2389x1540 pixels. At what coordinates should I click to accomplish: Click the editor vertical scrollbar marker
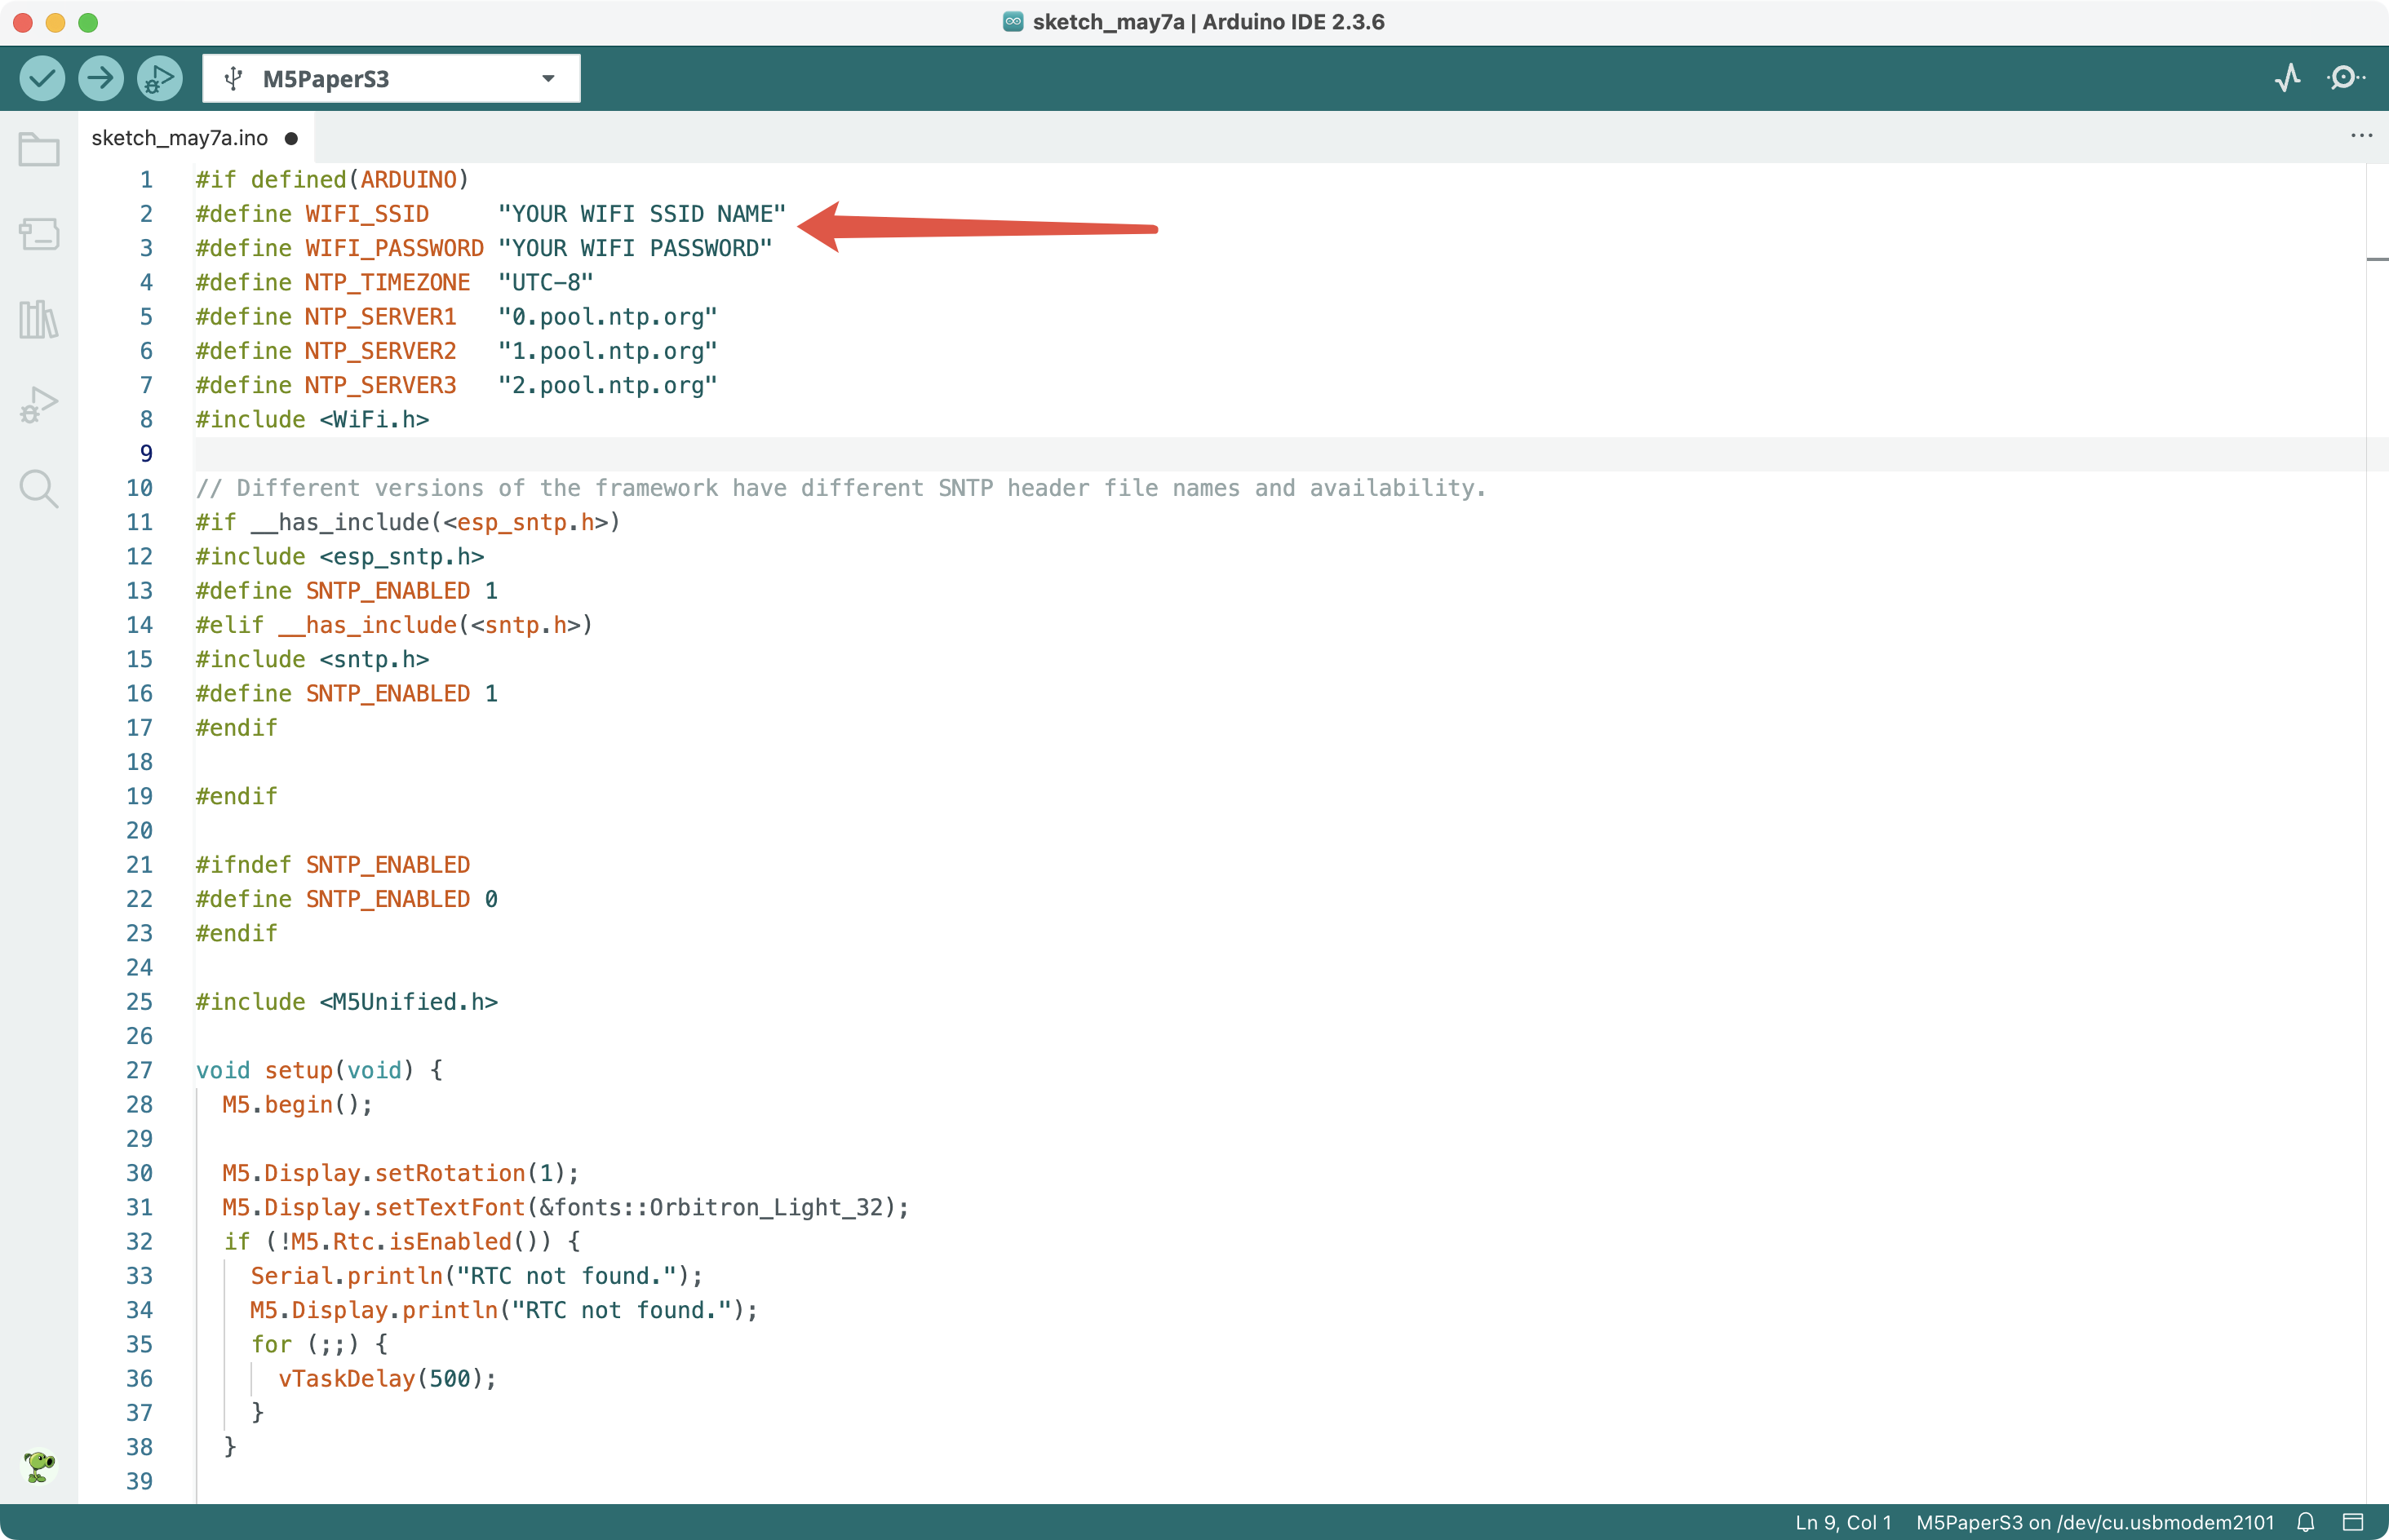click(2377, 260)
